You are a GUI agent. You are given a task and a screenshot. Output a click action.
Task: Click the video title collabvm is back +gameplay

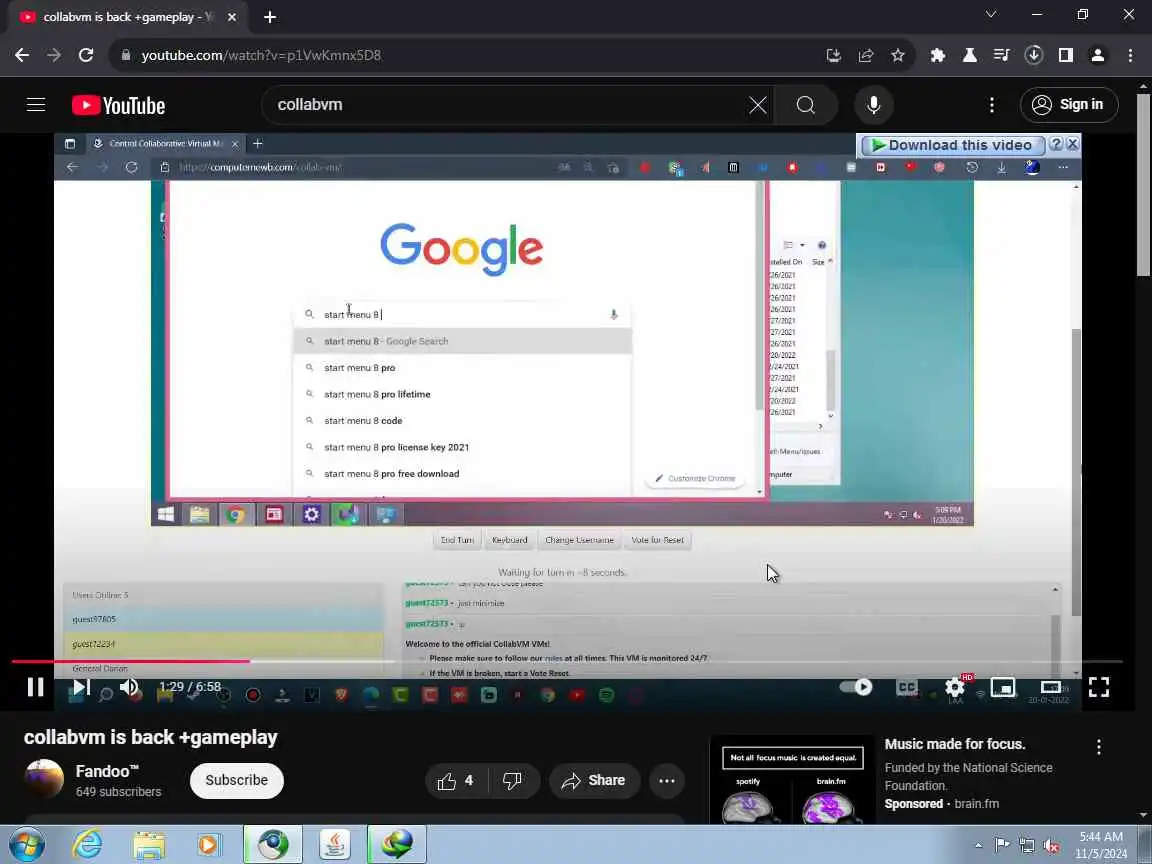point(151,737)
